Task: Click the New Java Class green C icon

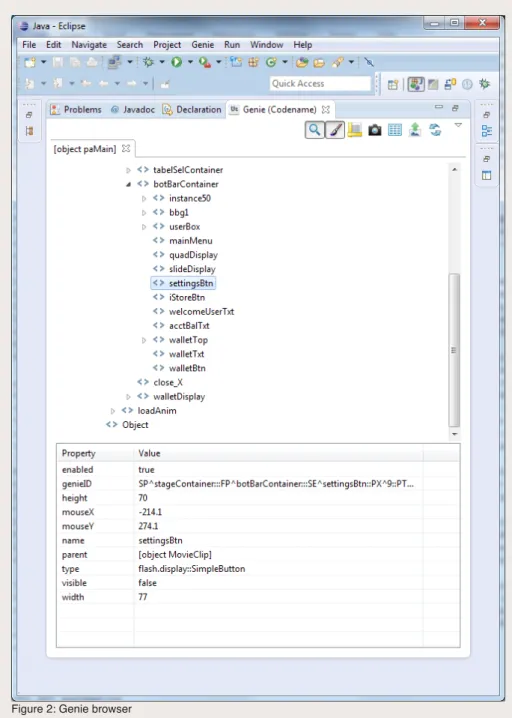Action: (271, 62)
